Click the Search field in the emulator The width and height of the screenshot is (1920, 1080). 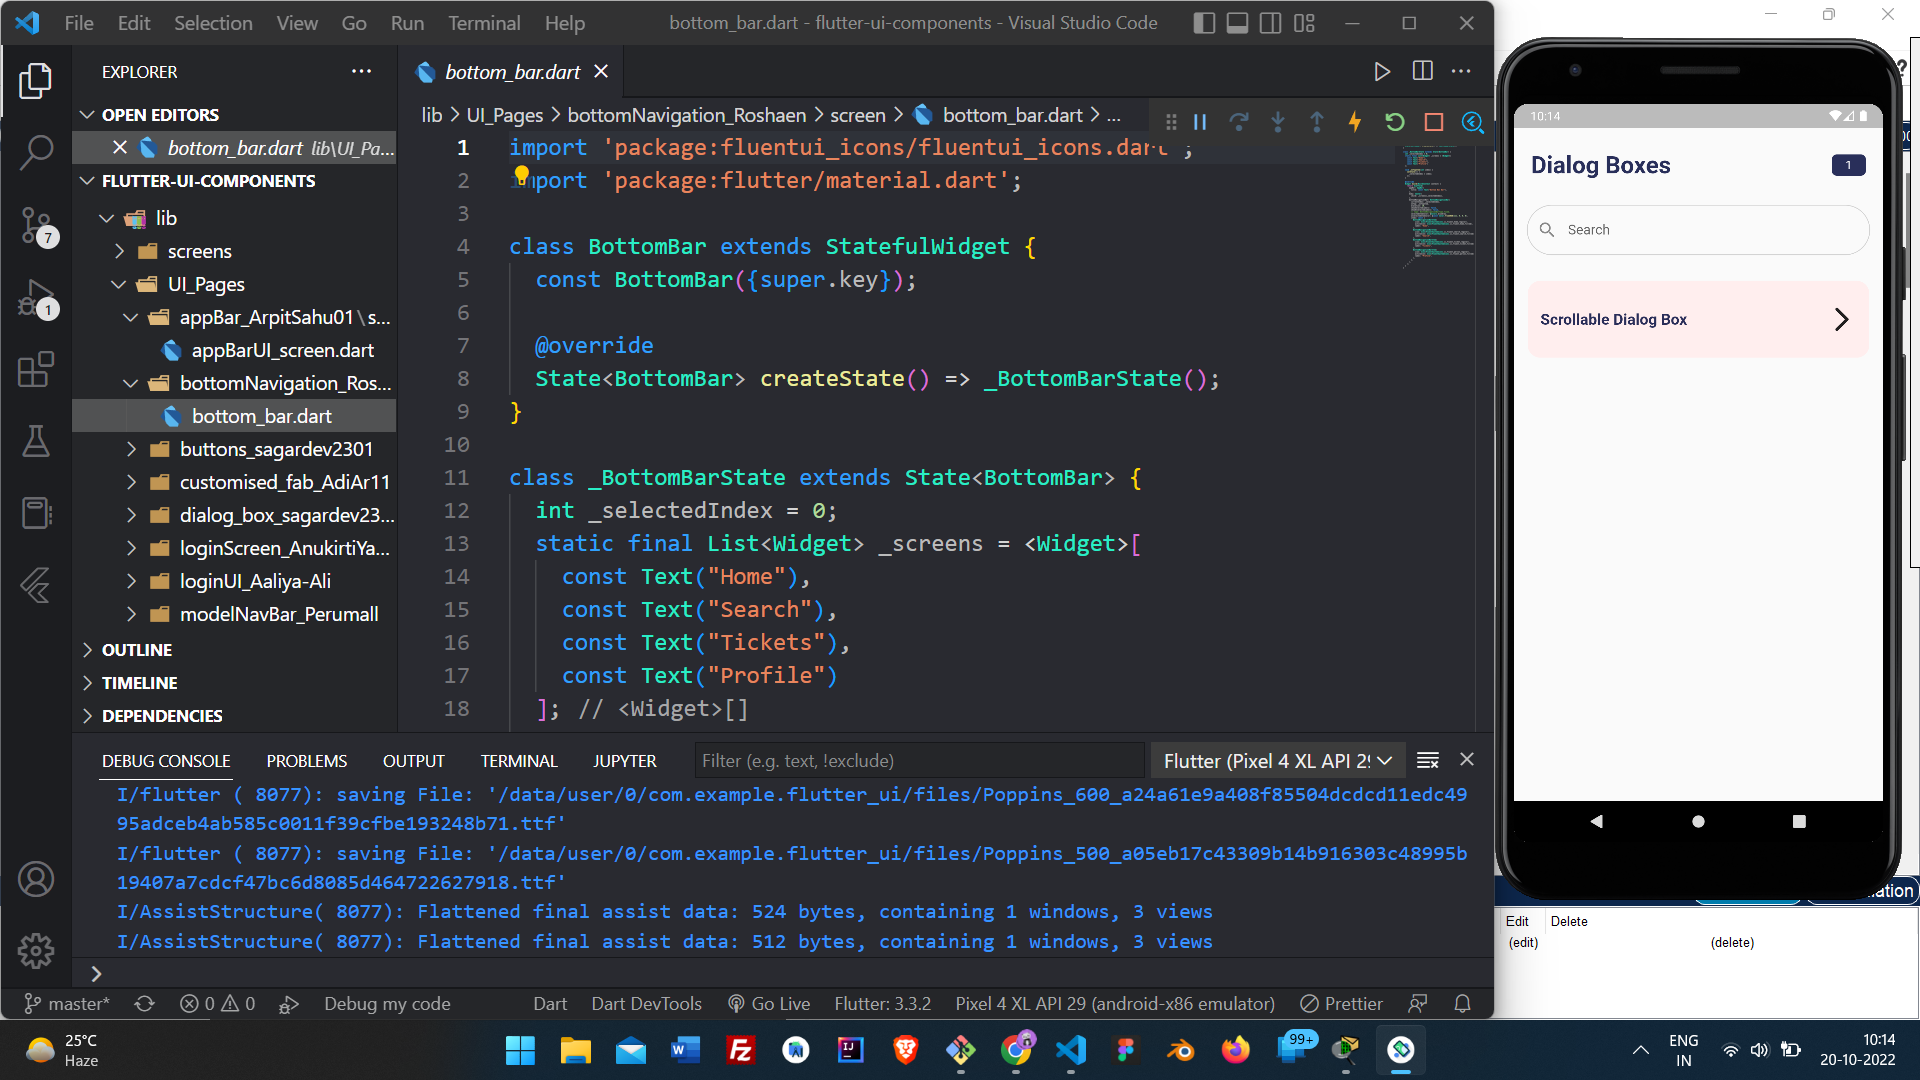tap(1697, 229)
